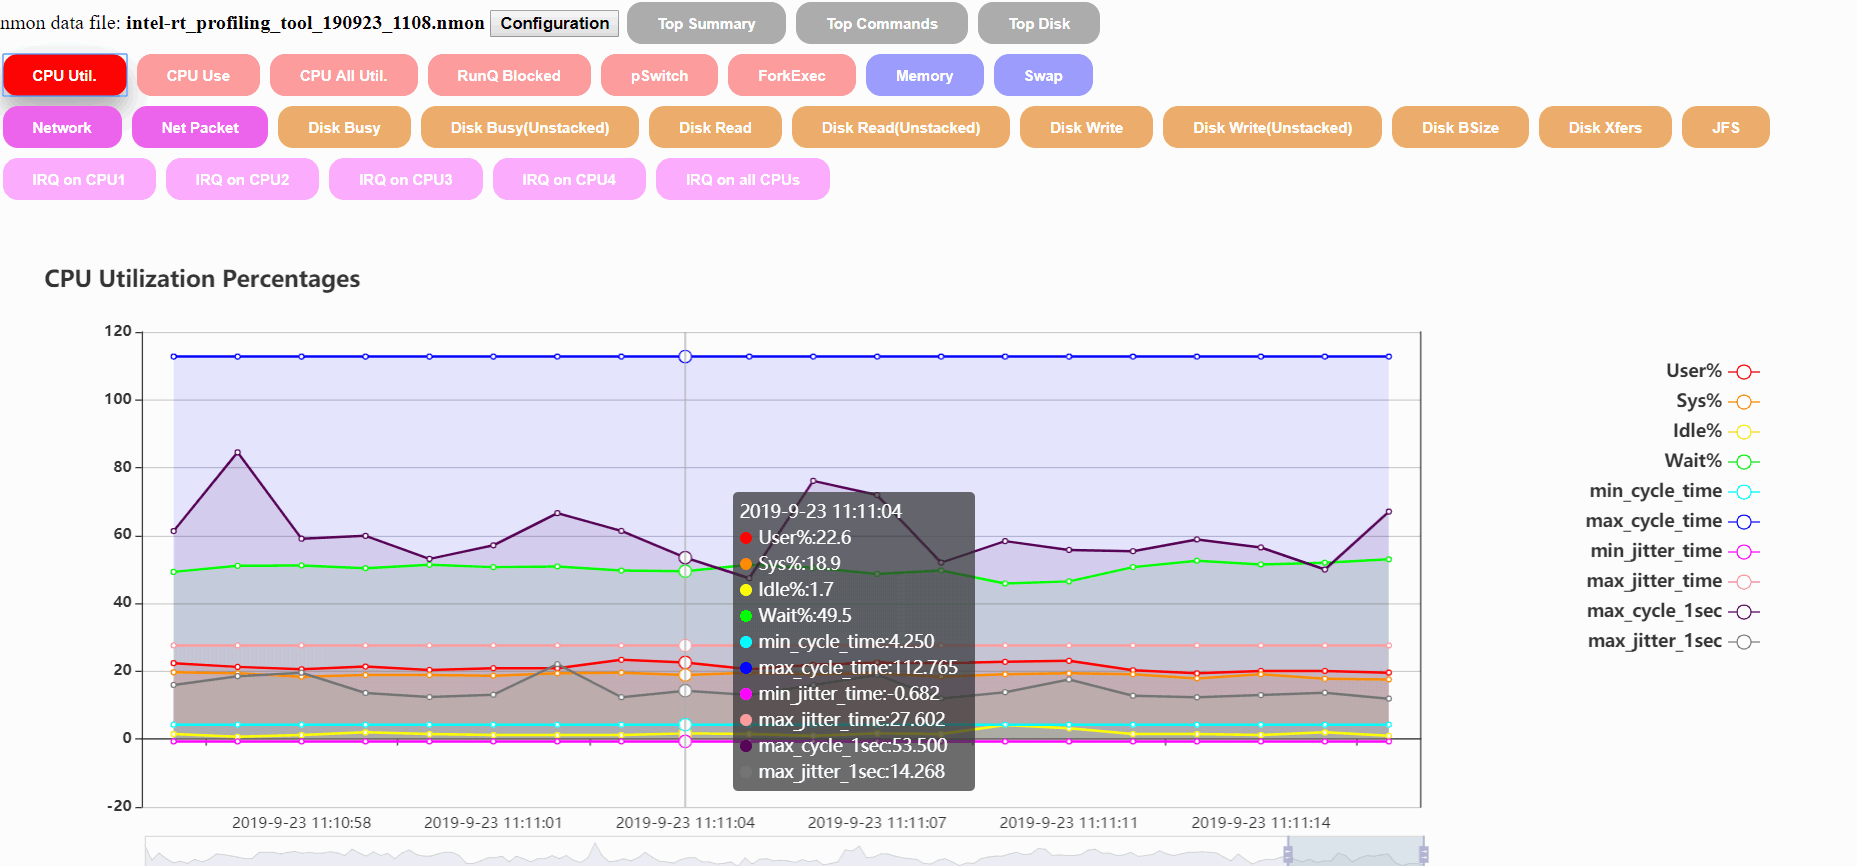This screenshot has height=866, width=1857.
Task: Open the ForkExec chart
Action: (792, 75)
